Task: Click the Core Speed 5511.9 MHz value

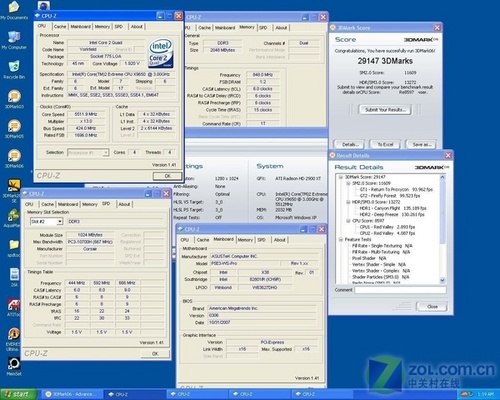Action: pyautogui.click(x=86, y=114)
